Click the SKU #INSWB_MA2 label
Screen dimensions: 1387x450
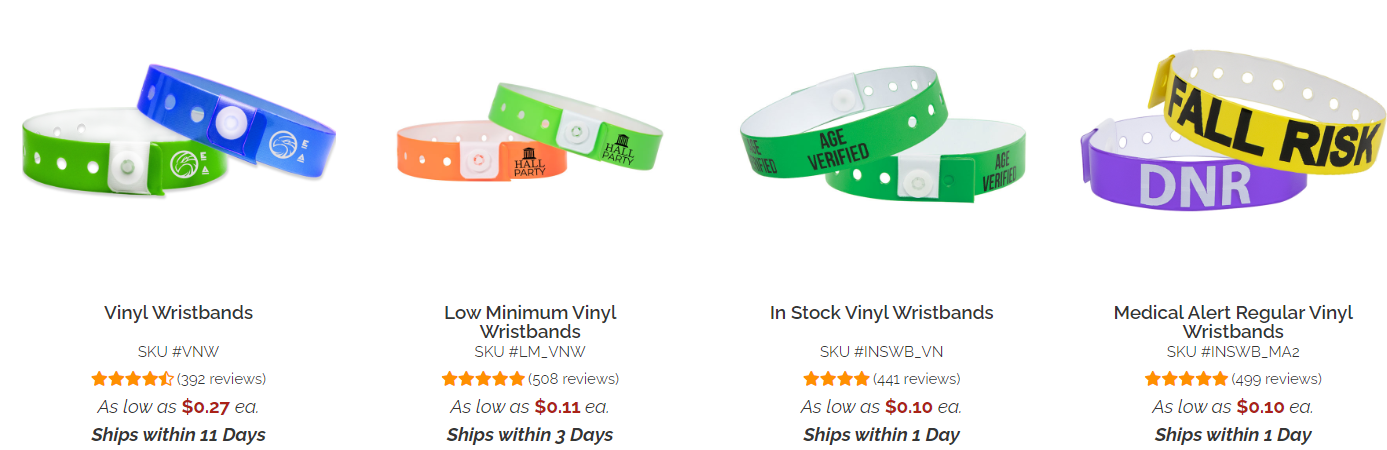tap(1232, 351)
